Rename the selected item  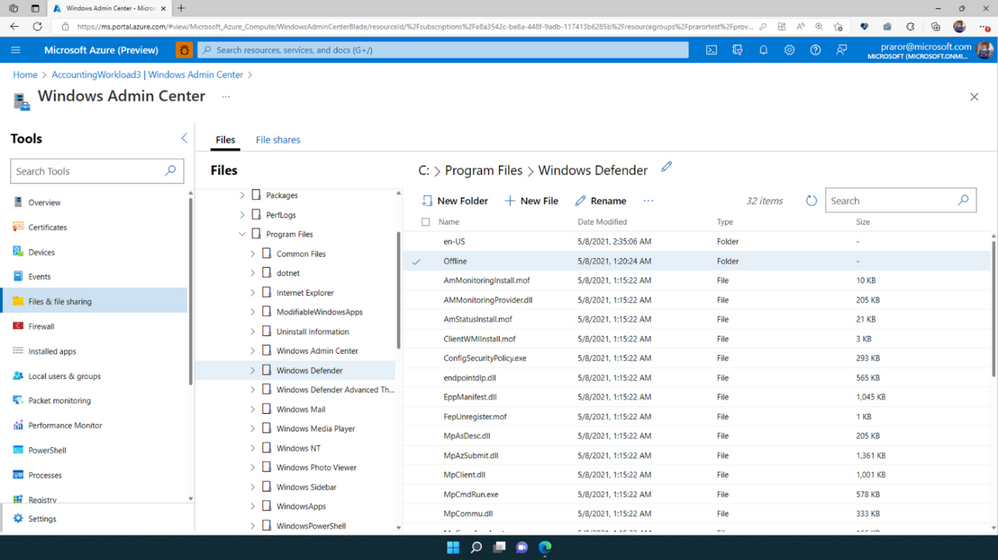(x=601, y=200)
